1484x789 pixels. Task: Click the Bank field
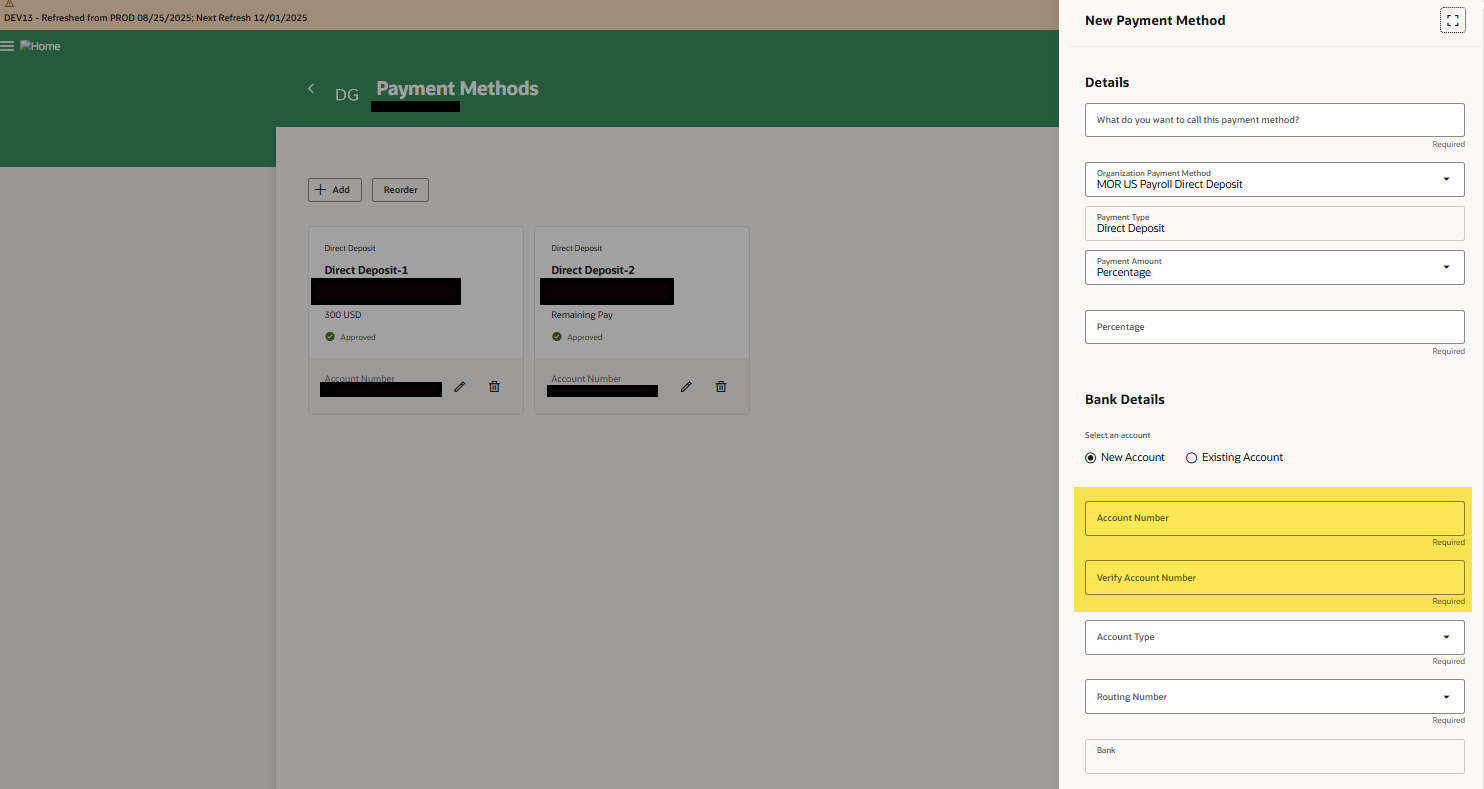pos(1274,756)
